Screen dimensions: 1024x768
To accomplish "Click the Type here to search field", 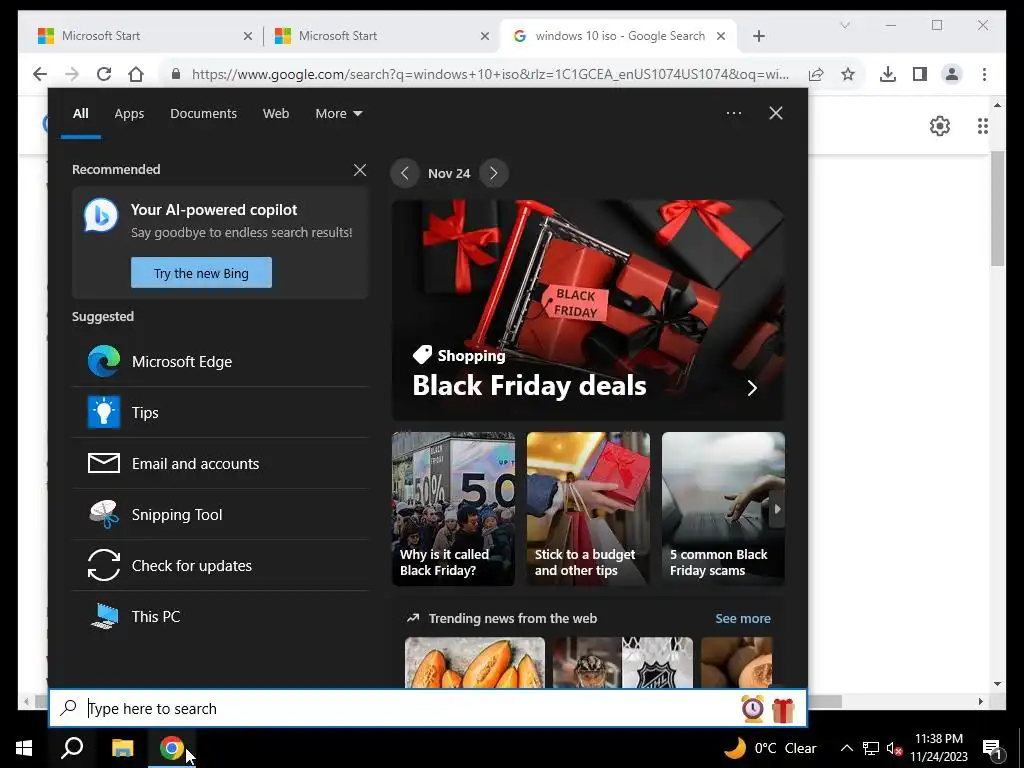I will (x=411, y=708).
